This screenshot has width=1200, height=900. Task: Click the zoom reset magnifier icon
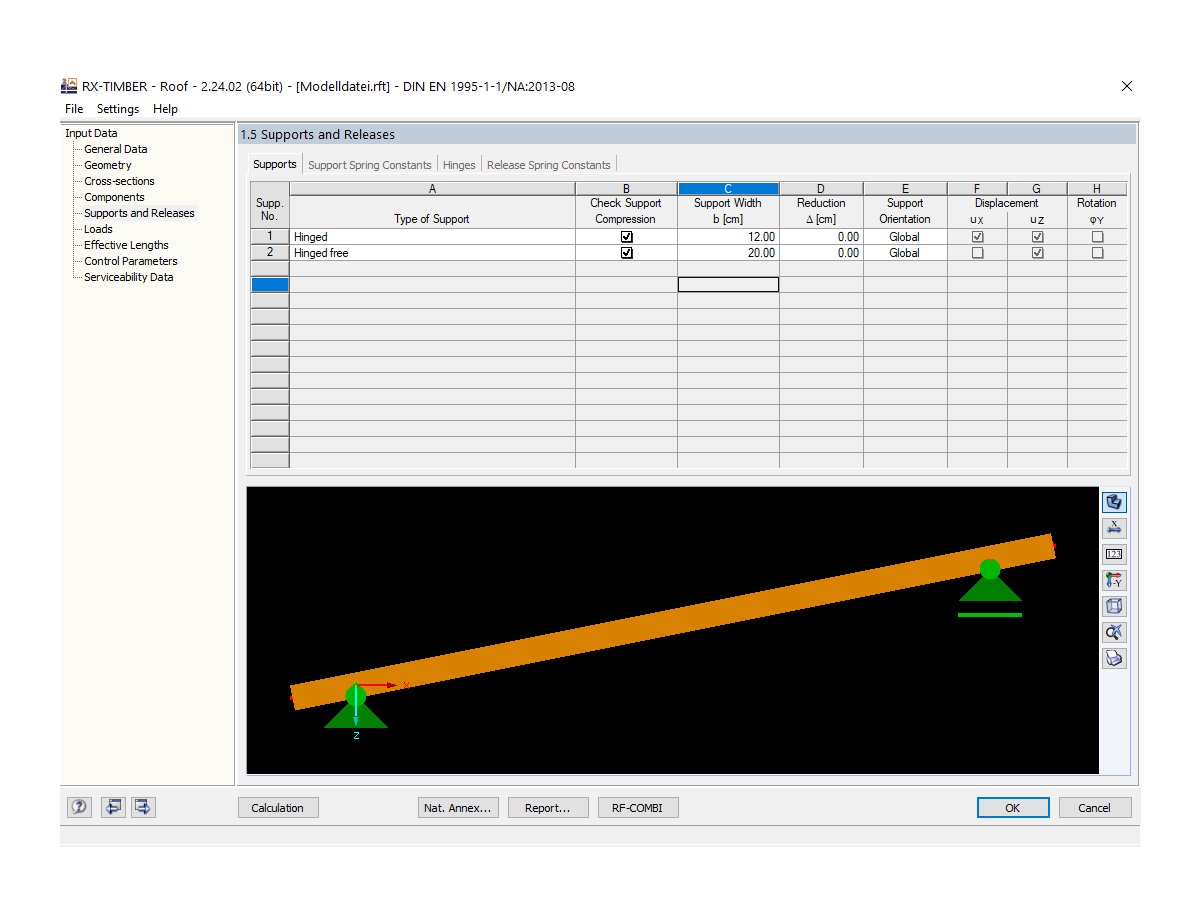coord(1114,632)
